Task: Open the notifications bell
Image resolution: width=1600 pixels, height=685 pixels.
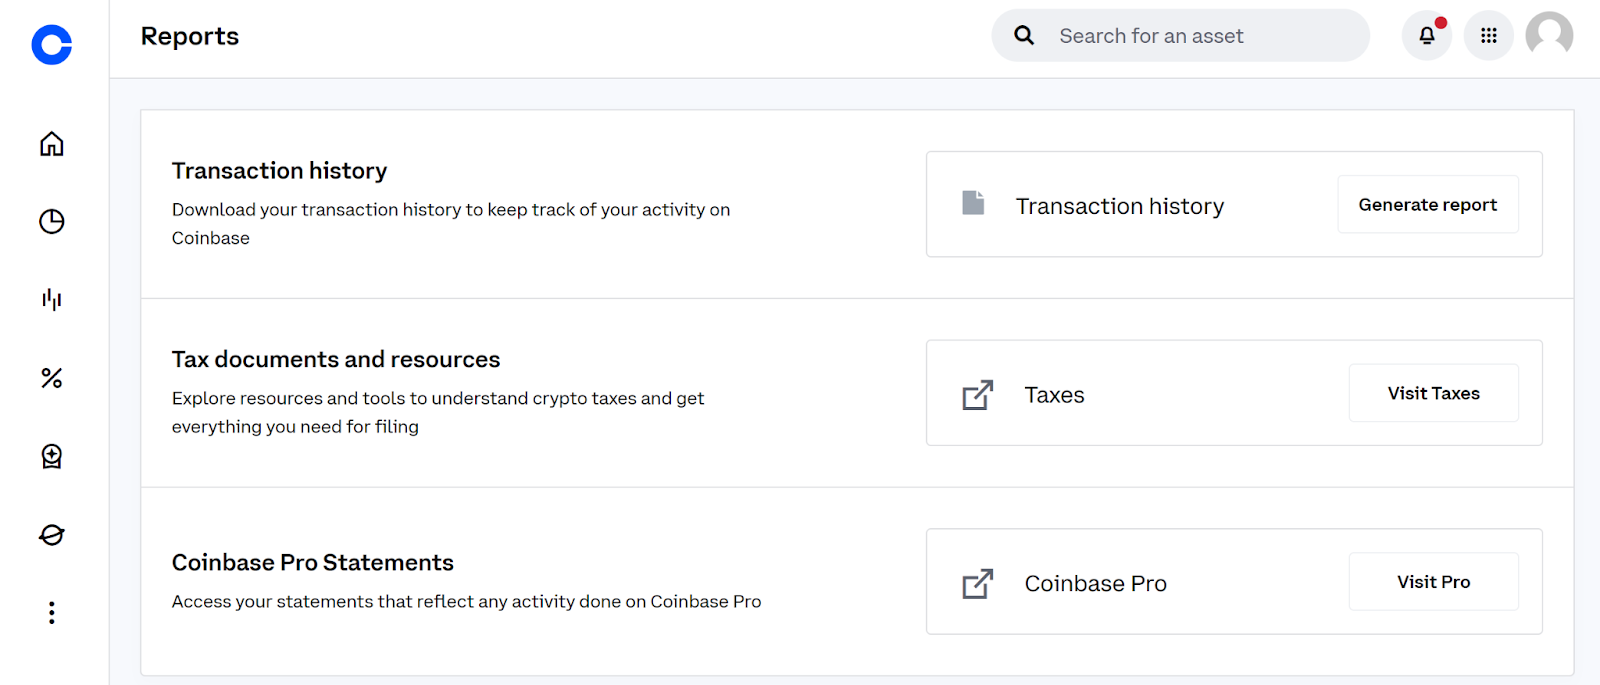Action: point(1427,36)
